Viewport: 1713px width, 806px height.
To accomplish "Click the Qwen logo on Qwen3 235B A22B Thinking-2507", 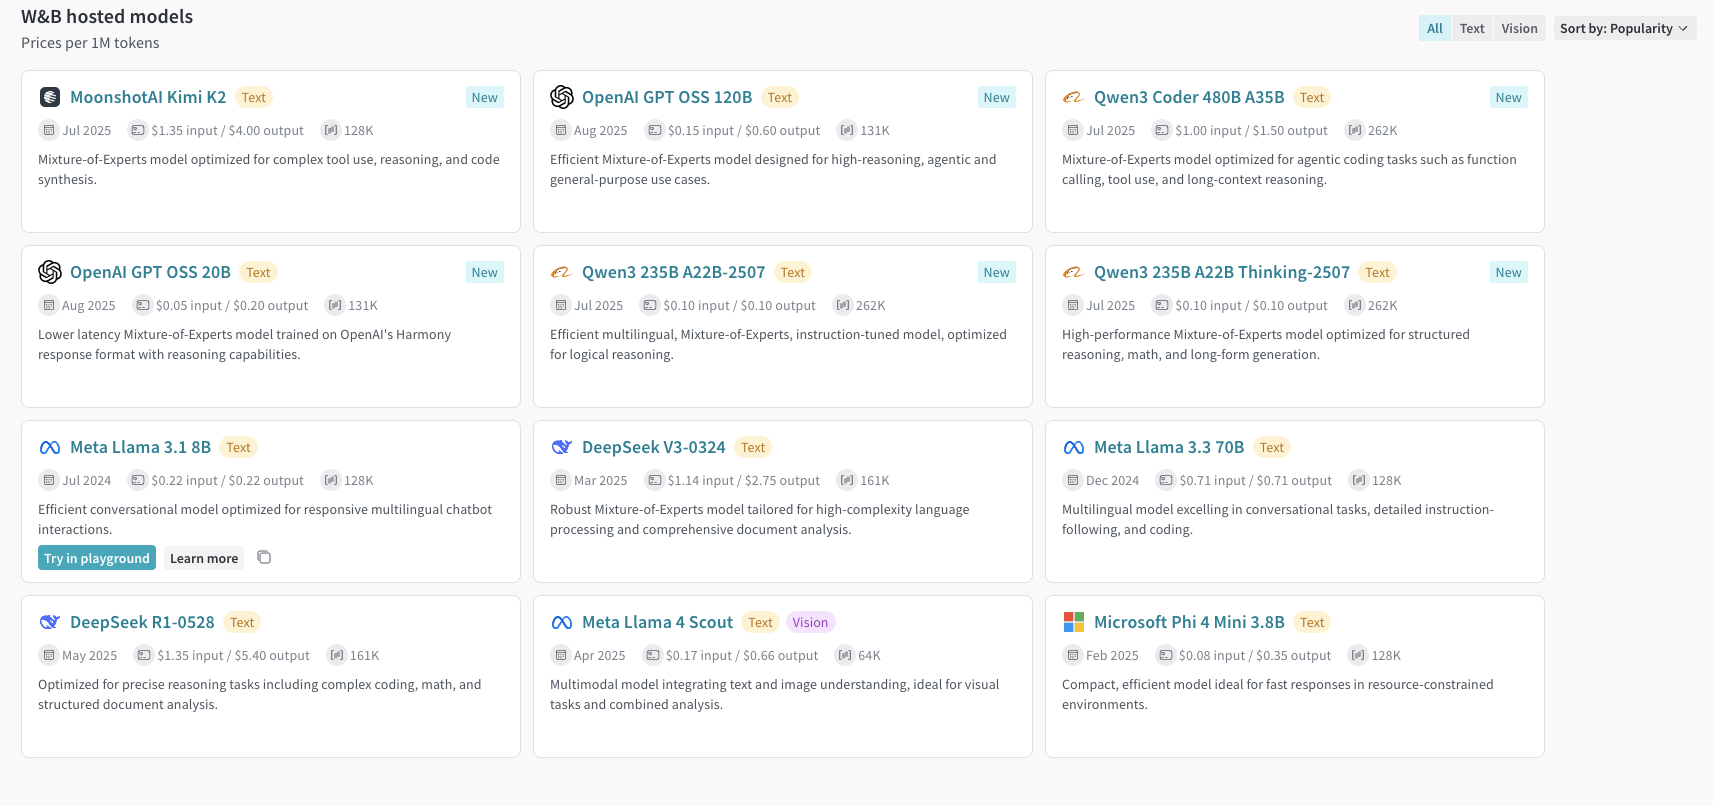I will tap(1073, 272).
